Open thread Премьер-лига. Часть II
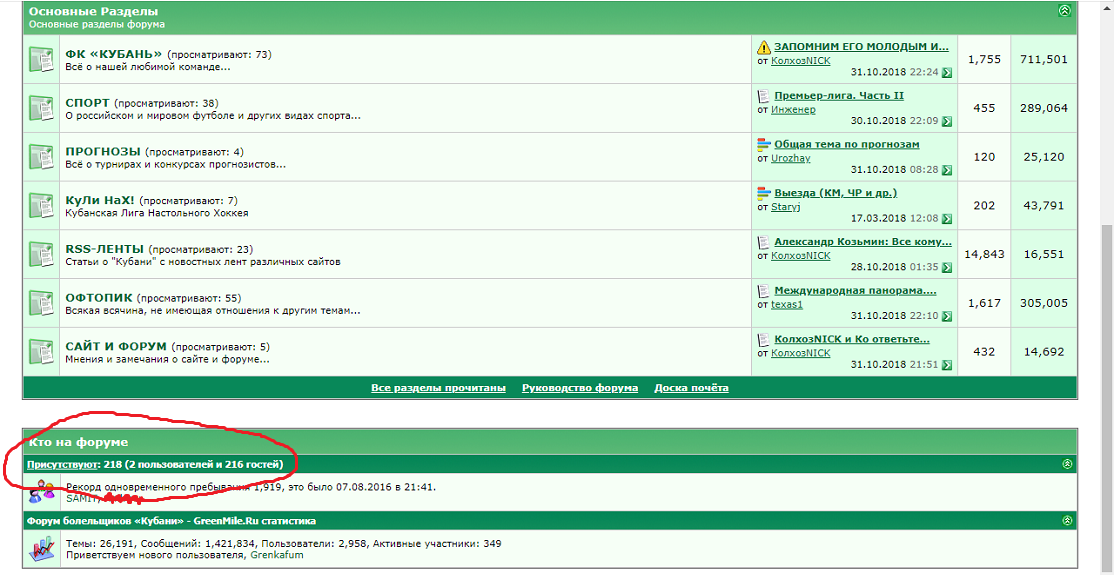Image resolution: width=1114 pixels, height=575 pixels. point(838,96)
